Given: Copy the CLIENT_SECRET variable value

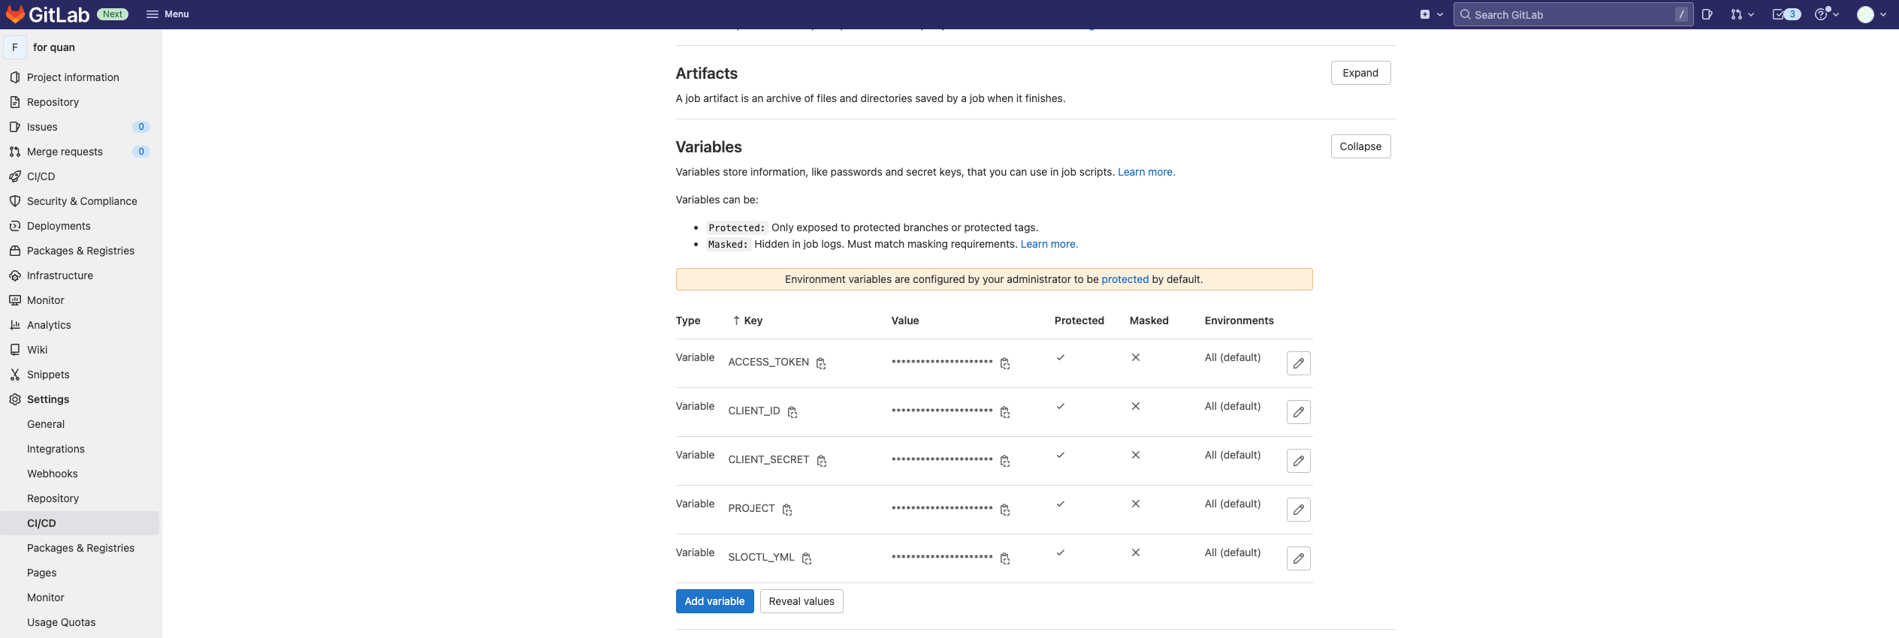Looking at the screenshot, I should tap(1005, 461).
